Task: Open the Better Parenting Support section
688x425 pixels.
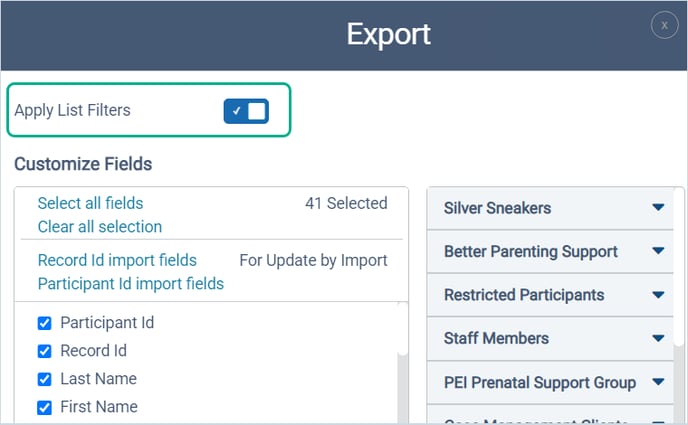Action: point(531,251)
